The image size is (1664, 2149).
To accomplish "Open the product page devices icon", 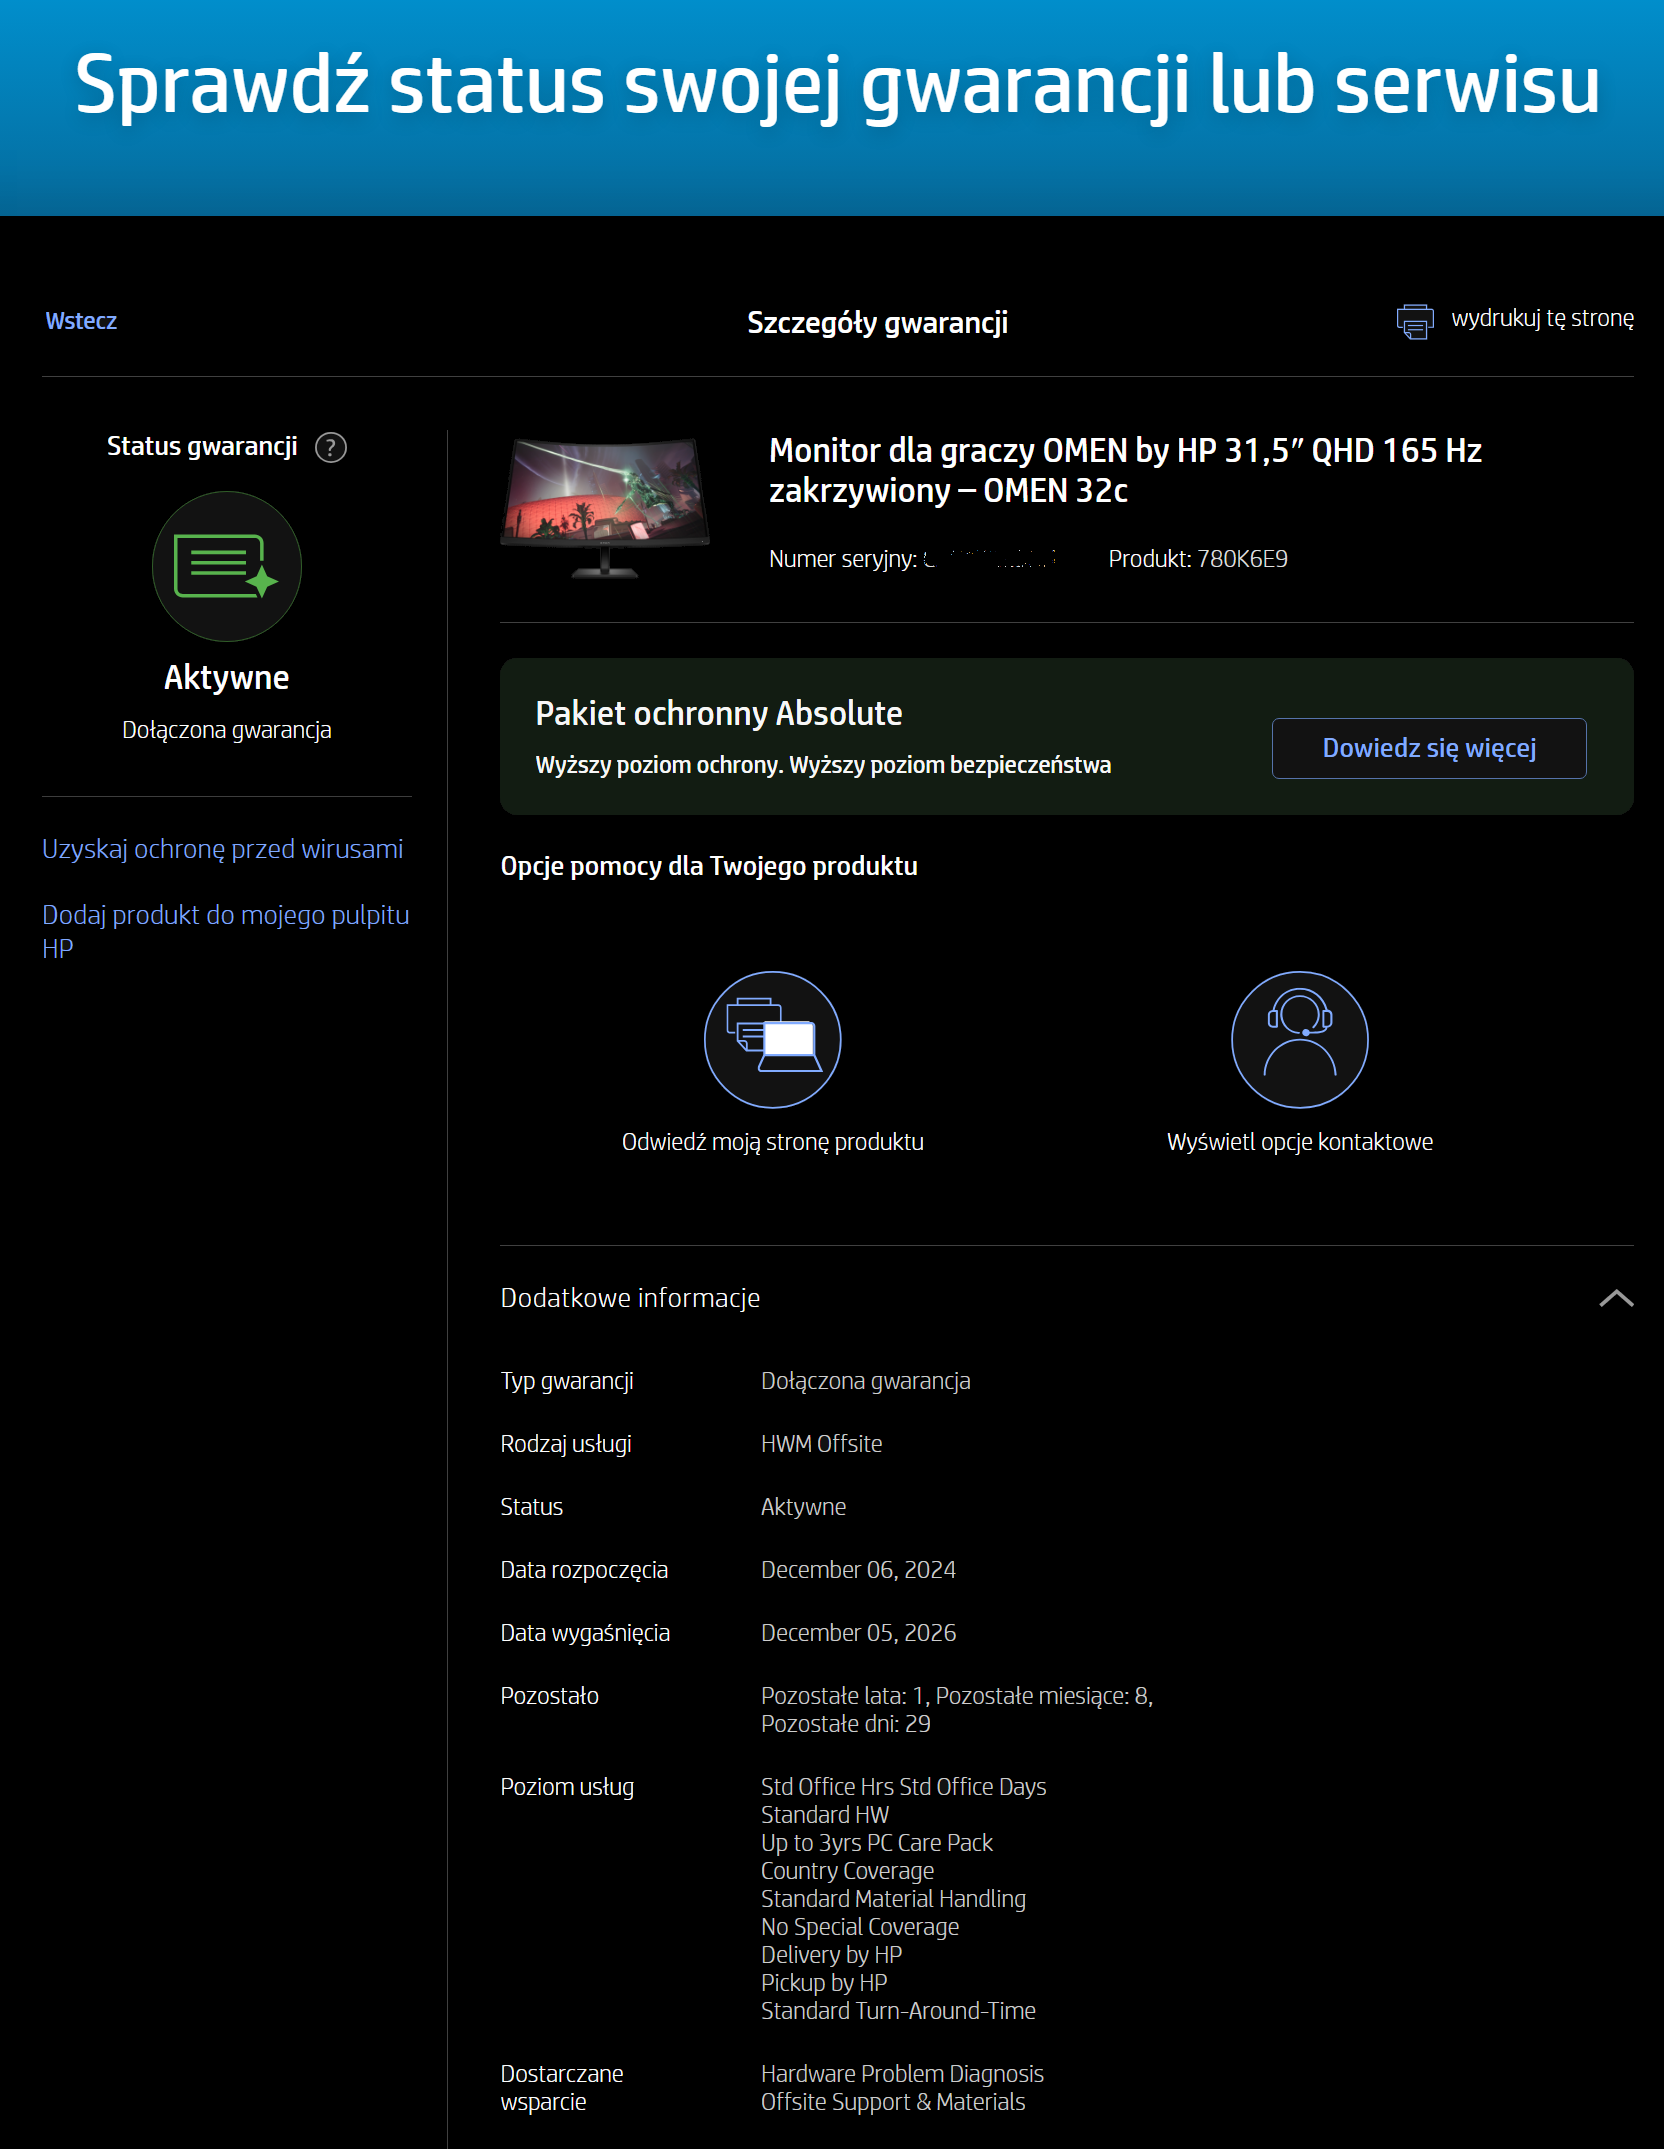I will pos(773,1039).
